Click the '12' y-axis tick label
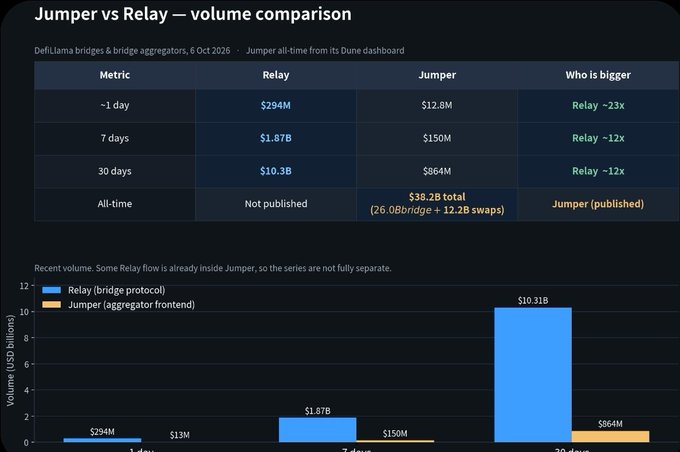680x452 pixels. coord(24,286)
